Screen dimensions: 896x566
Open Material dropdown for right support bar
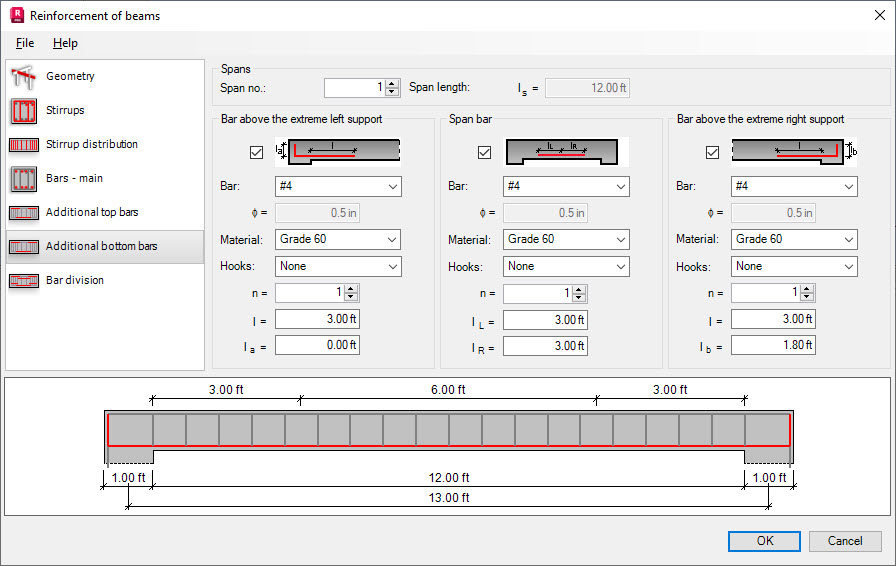coord(794,240)
